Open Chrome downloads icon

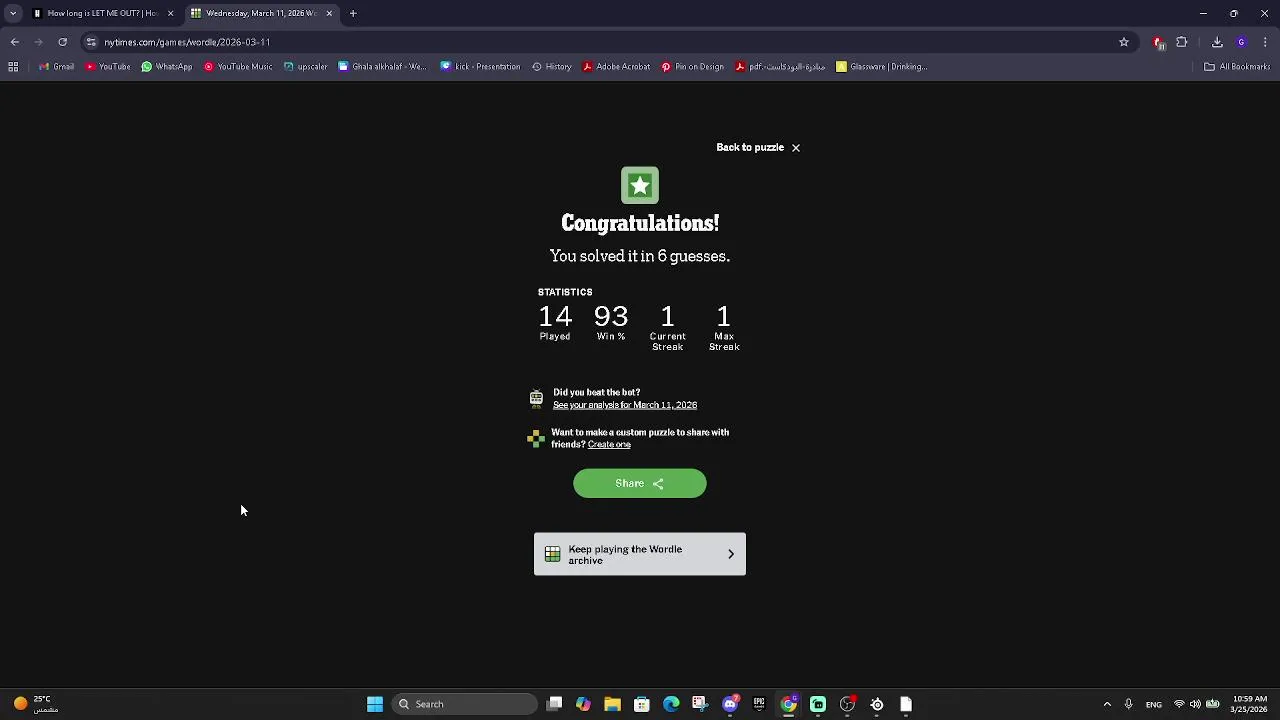tap(1217, 42)
